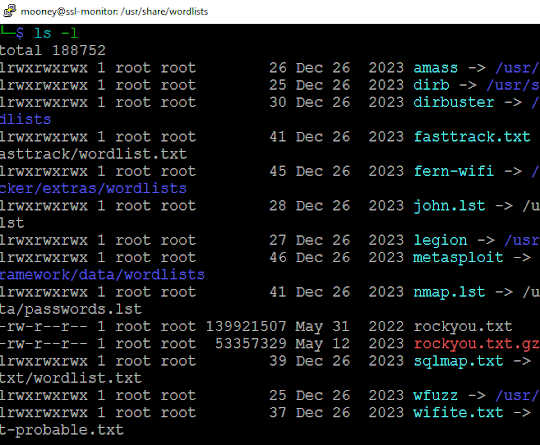Click the 't-probable.txt' wrapped line
The image size is (540, 445).
(x=62, y=430)
